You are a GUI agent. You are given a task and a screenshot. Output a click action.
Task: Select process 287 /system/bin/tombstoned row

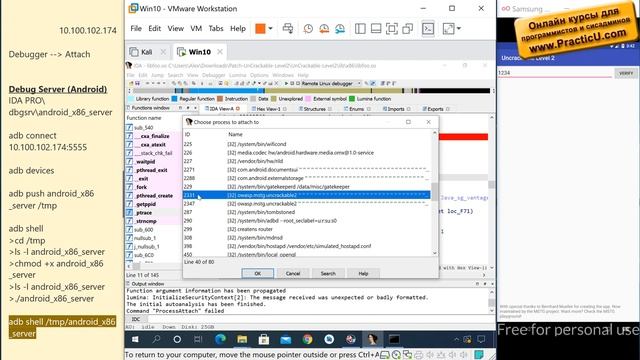pos(307,212)
